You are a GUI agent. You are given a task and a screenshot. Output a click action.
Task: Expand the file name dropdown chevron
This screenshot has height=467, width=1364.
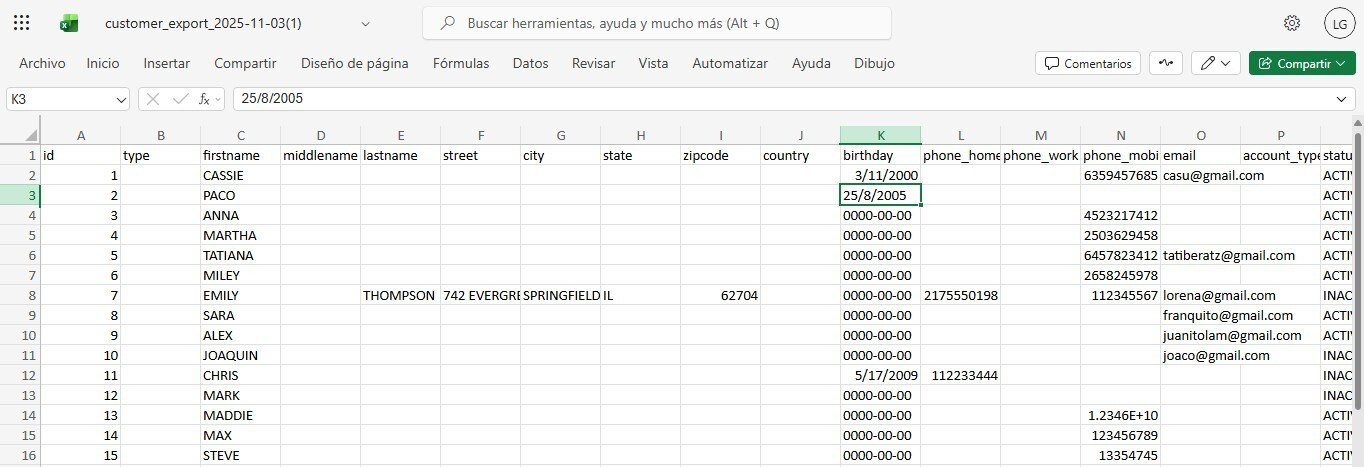click(x=365, y=23)
